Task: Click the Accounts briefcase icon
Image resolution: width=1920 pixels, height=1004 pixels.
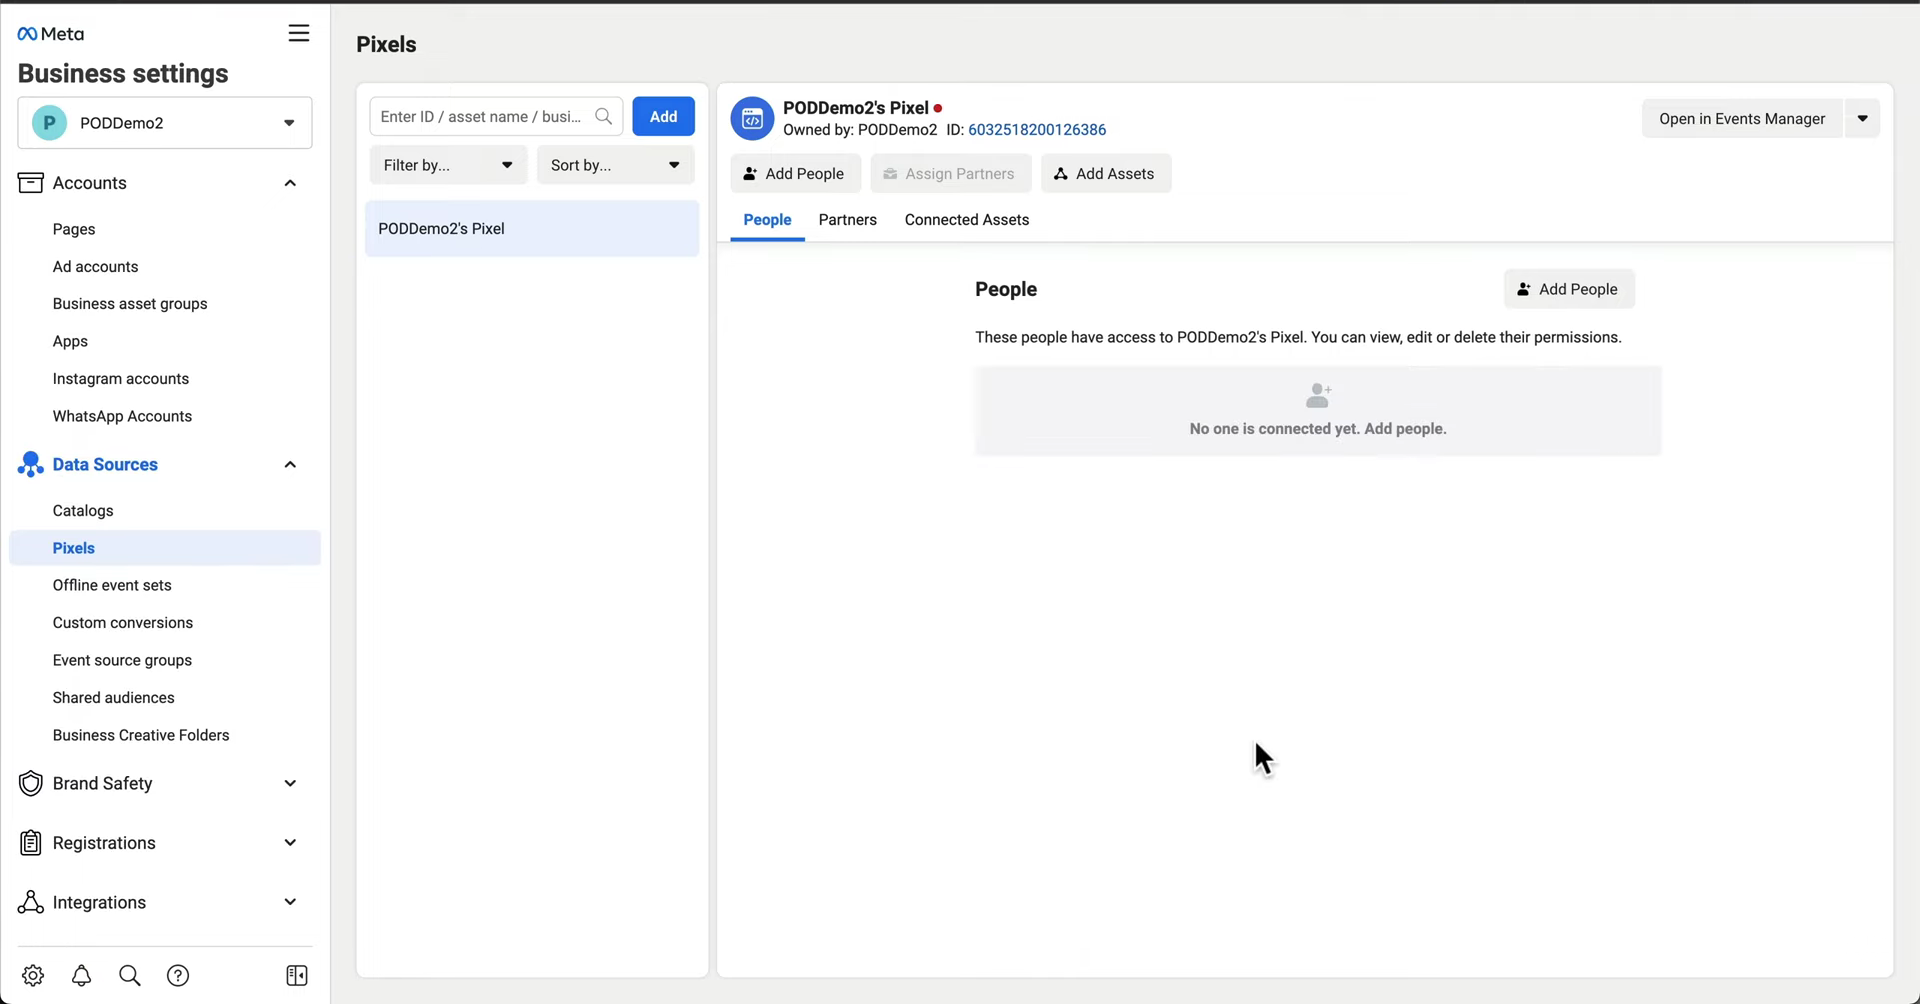Action: [31, 183]
